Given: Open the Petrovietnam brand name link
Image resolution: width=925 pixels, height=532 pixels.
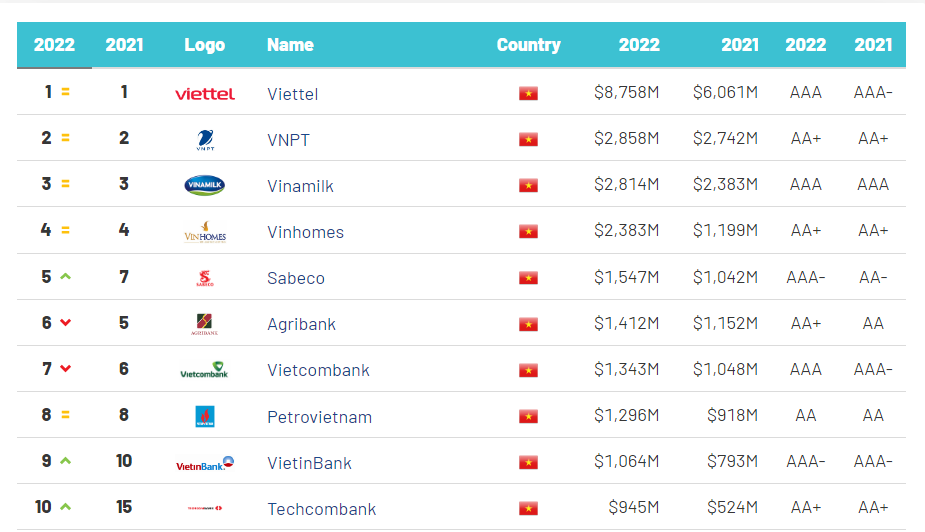Looking at the screenshot, I should (319, 417).
